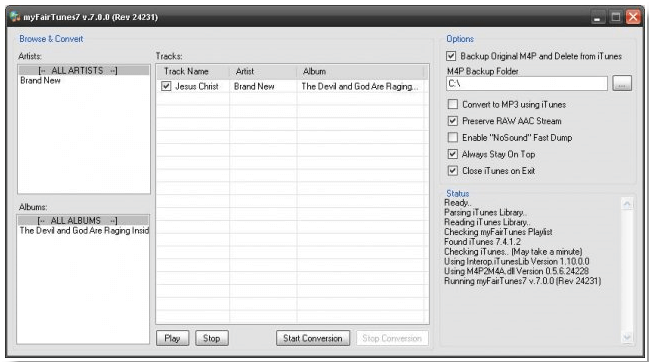
Task: Click the myFairTunes7 title bar app icon
Action: pyautogui.click(x=15, y=17)
